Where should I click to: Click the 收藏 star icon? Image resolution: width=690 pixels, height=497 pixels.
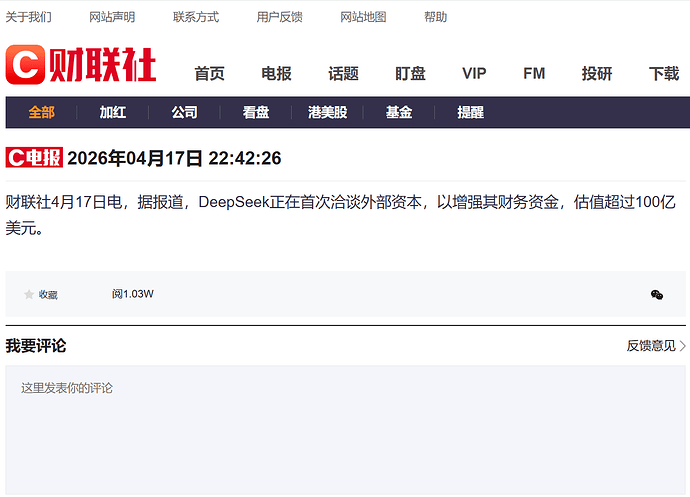[x=29, y=295]
